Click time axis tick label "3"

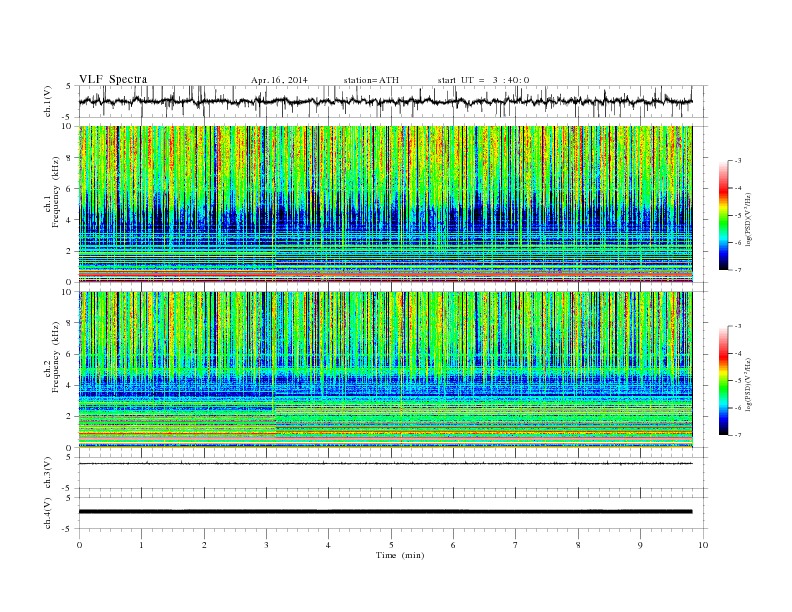point(266,545)
